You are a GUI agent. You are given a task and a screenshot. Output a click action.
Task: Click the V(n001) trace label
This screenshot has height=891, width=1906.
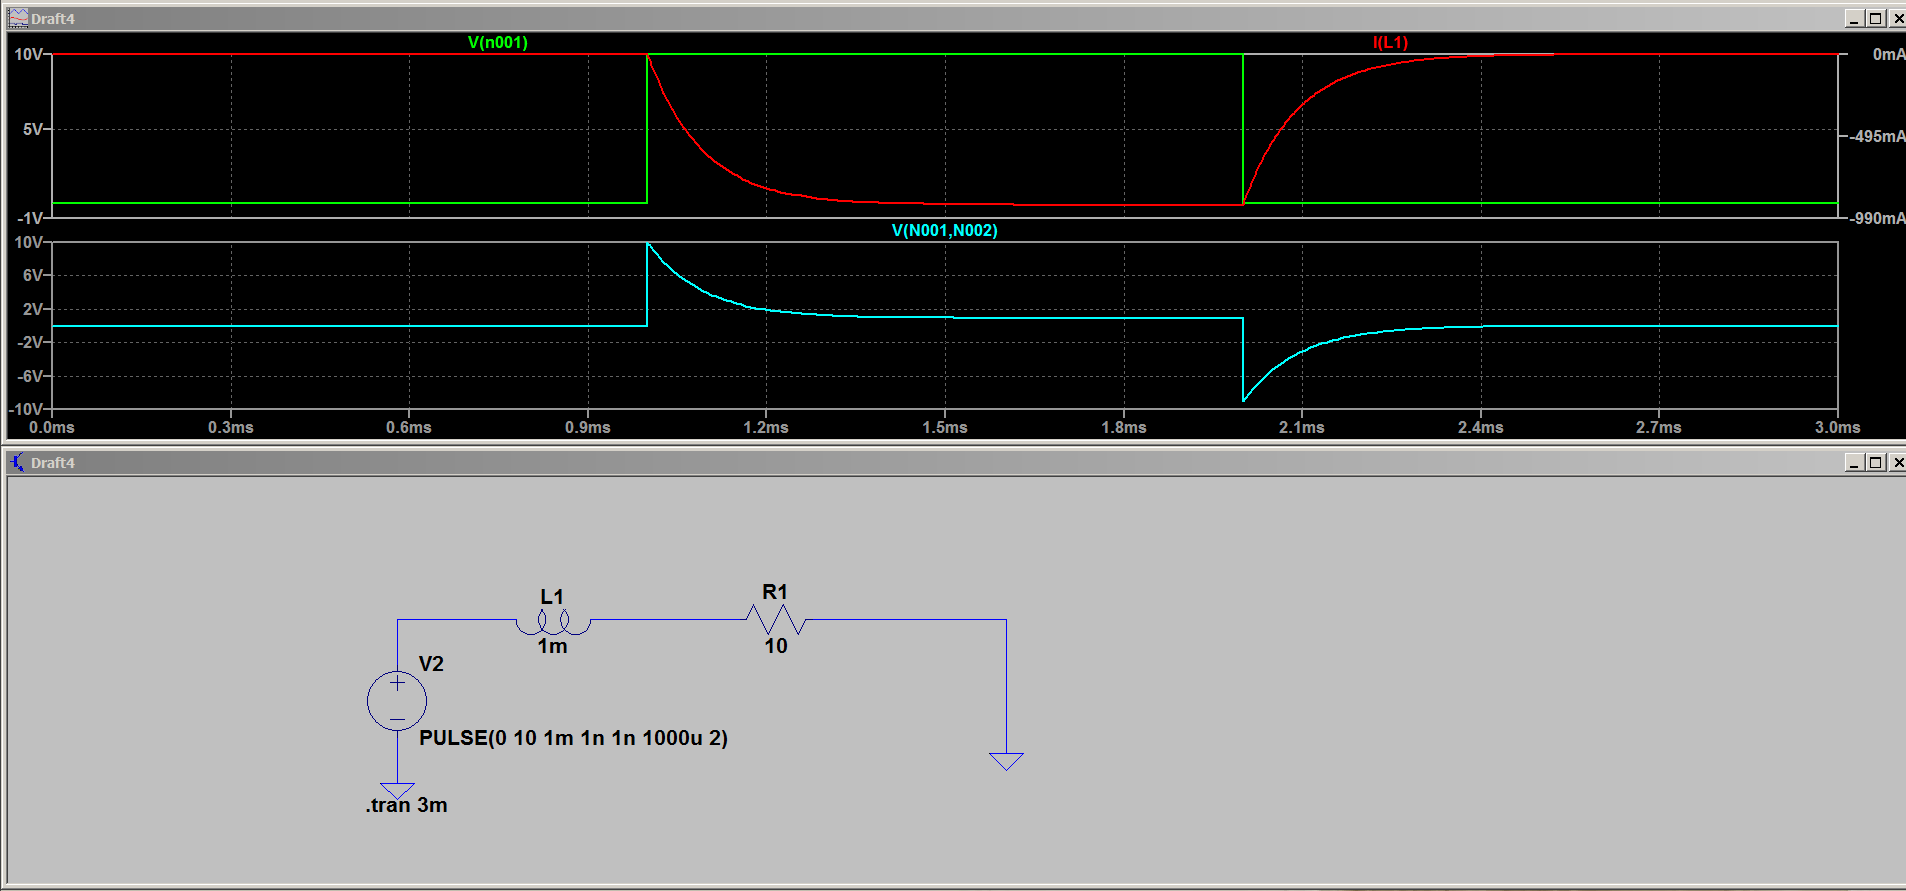497,42
